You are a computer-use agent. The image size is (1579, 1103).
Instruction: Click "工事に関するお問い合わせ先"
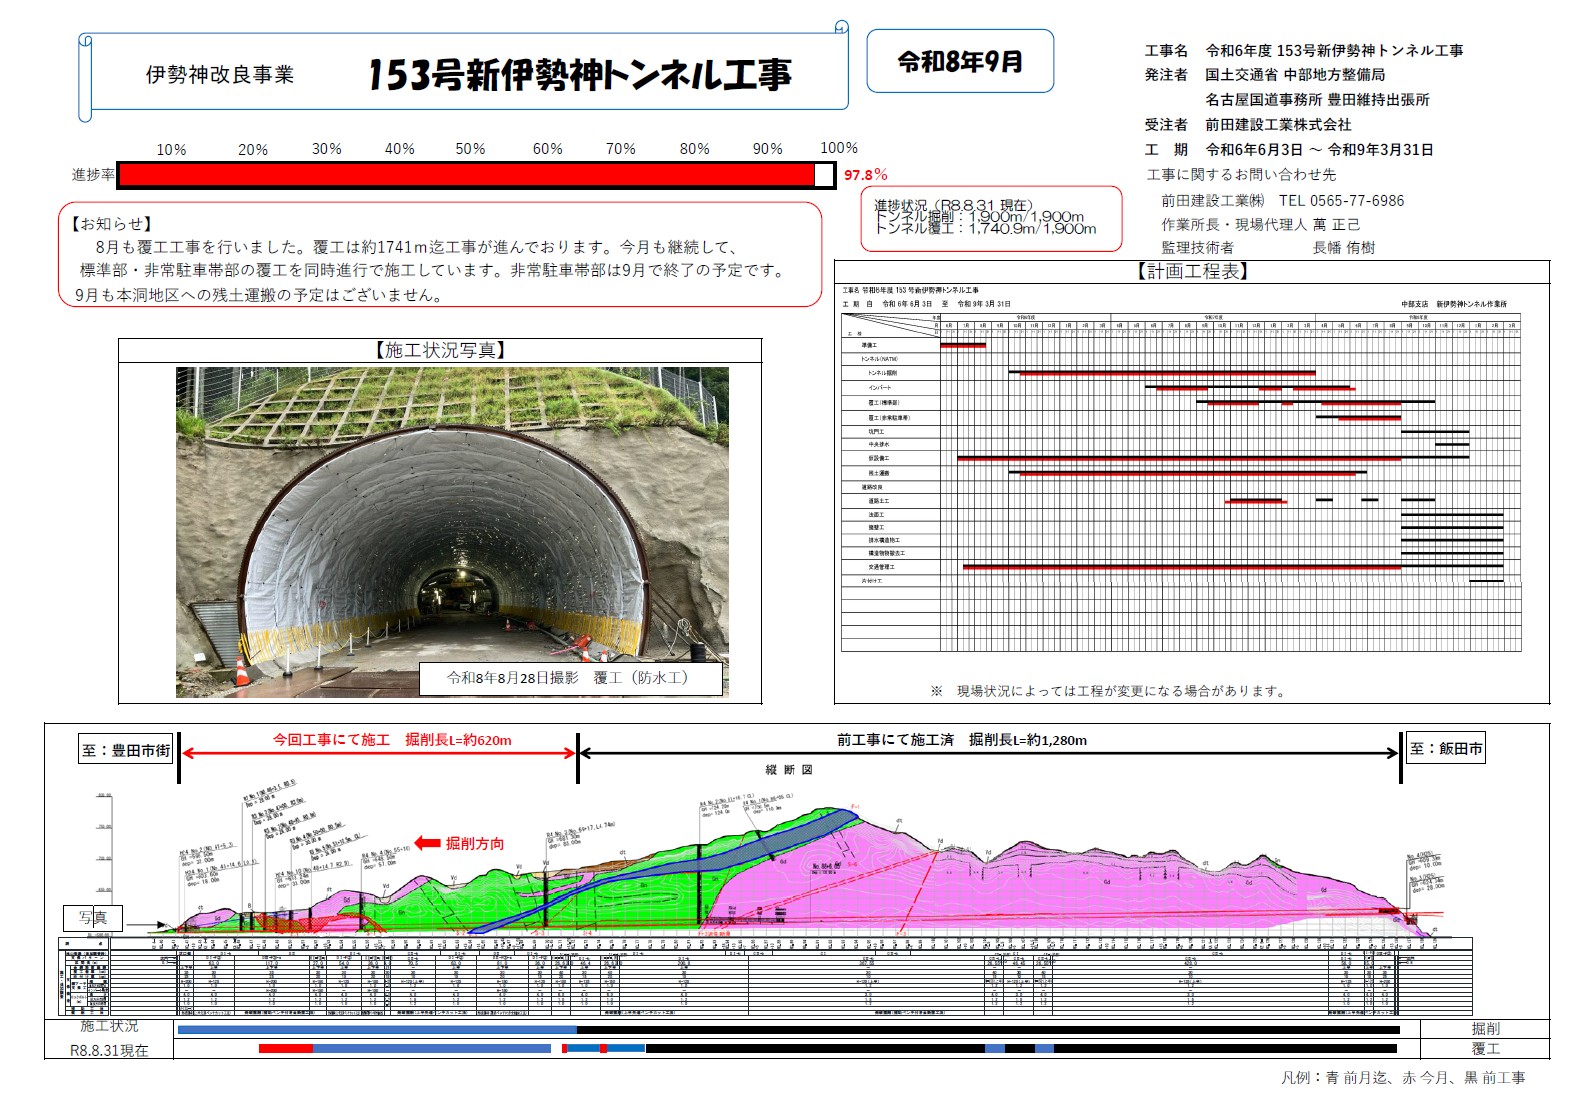(1241, 175)
